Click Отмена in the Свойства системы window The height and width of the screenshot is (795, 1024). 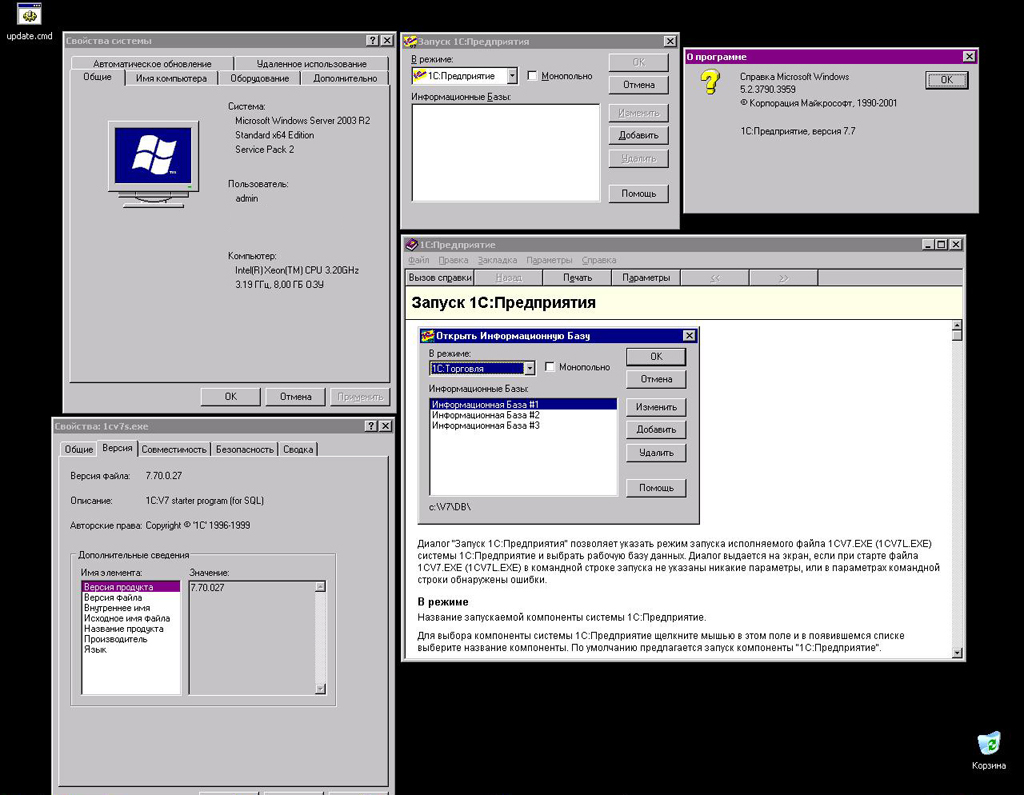(x=295, y=397)
